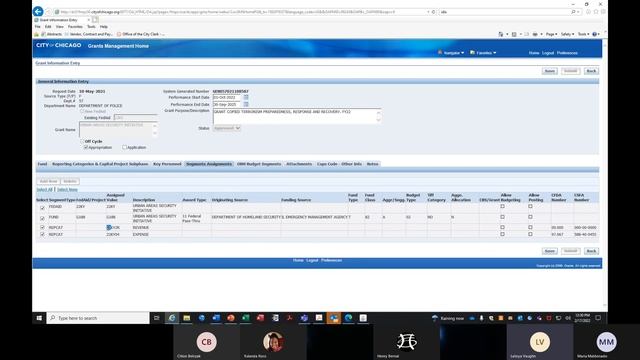The width and height of the screenshot is (640, 360).
Task: Click the IE command bar print icon
Action: 535,34
